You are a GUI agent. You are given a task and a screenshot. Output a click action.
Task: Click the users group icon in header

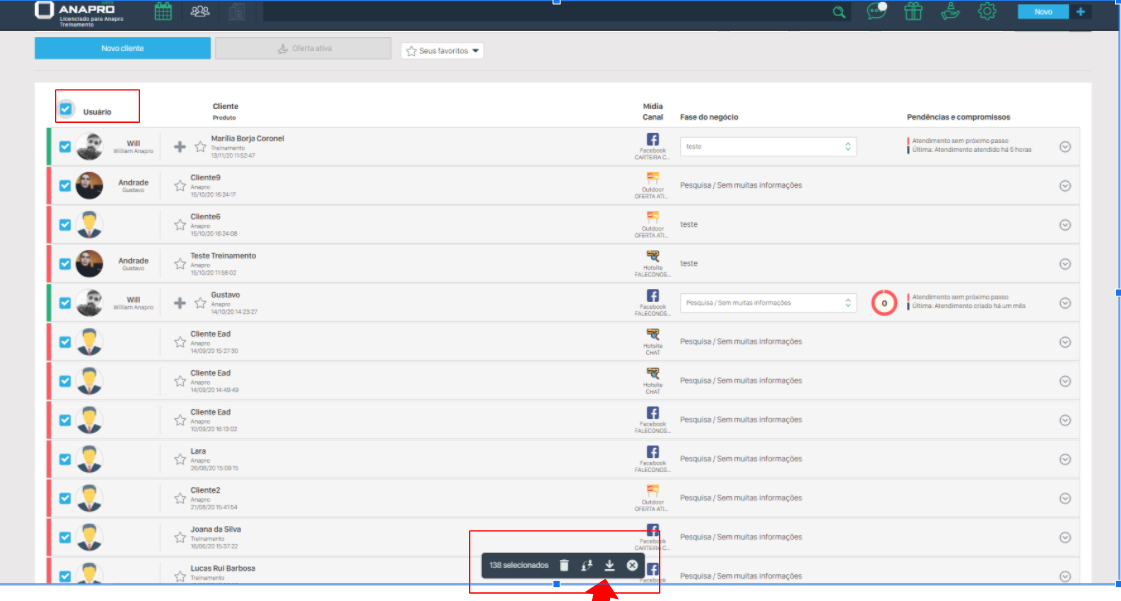click(x=200, y=12)
